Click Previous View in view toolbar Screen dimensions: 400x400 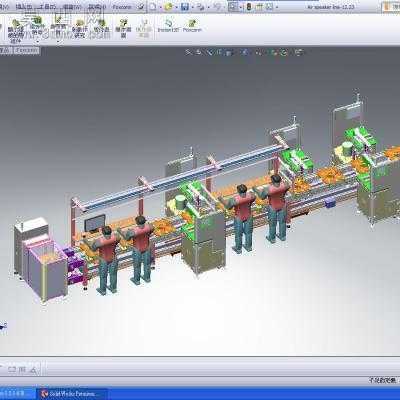click(210, 52)
